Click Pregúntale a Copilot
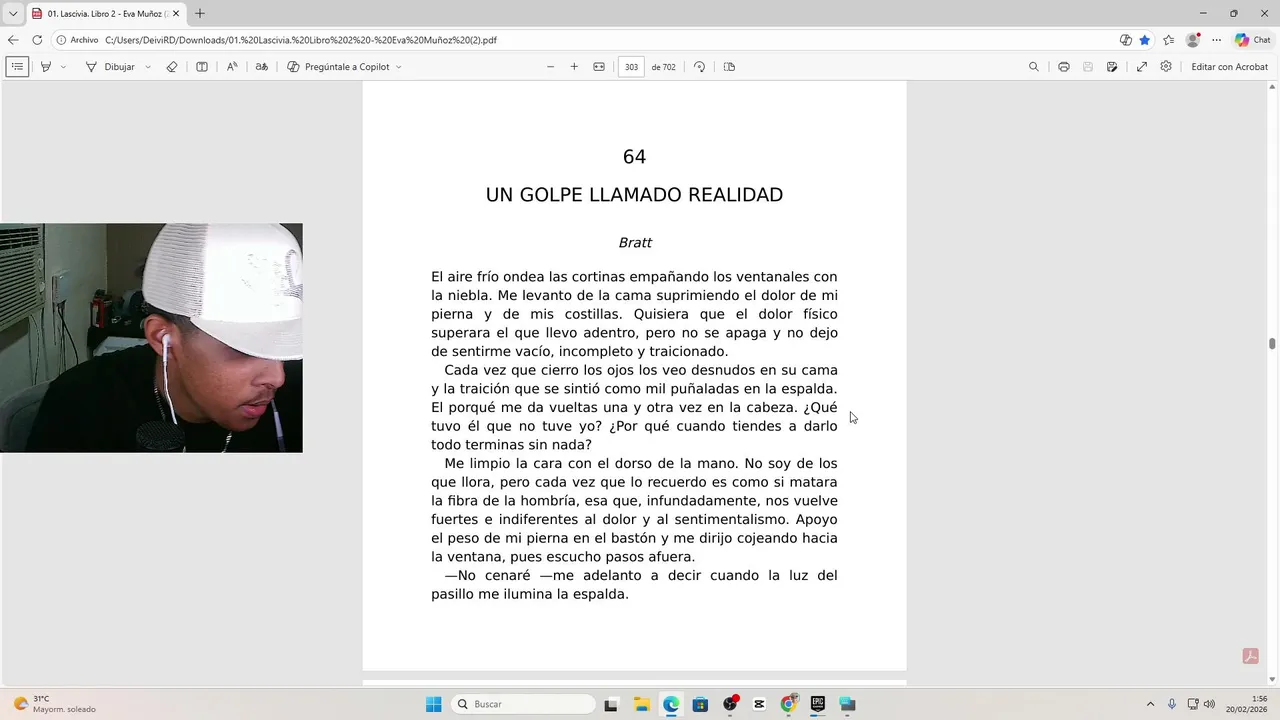 (x=338, y=67)
